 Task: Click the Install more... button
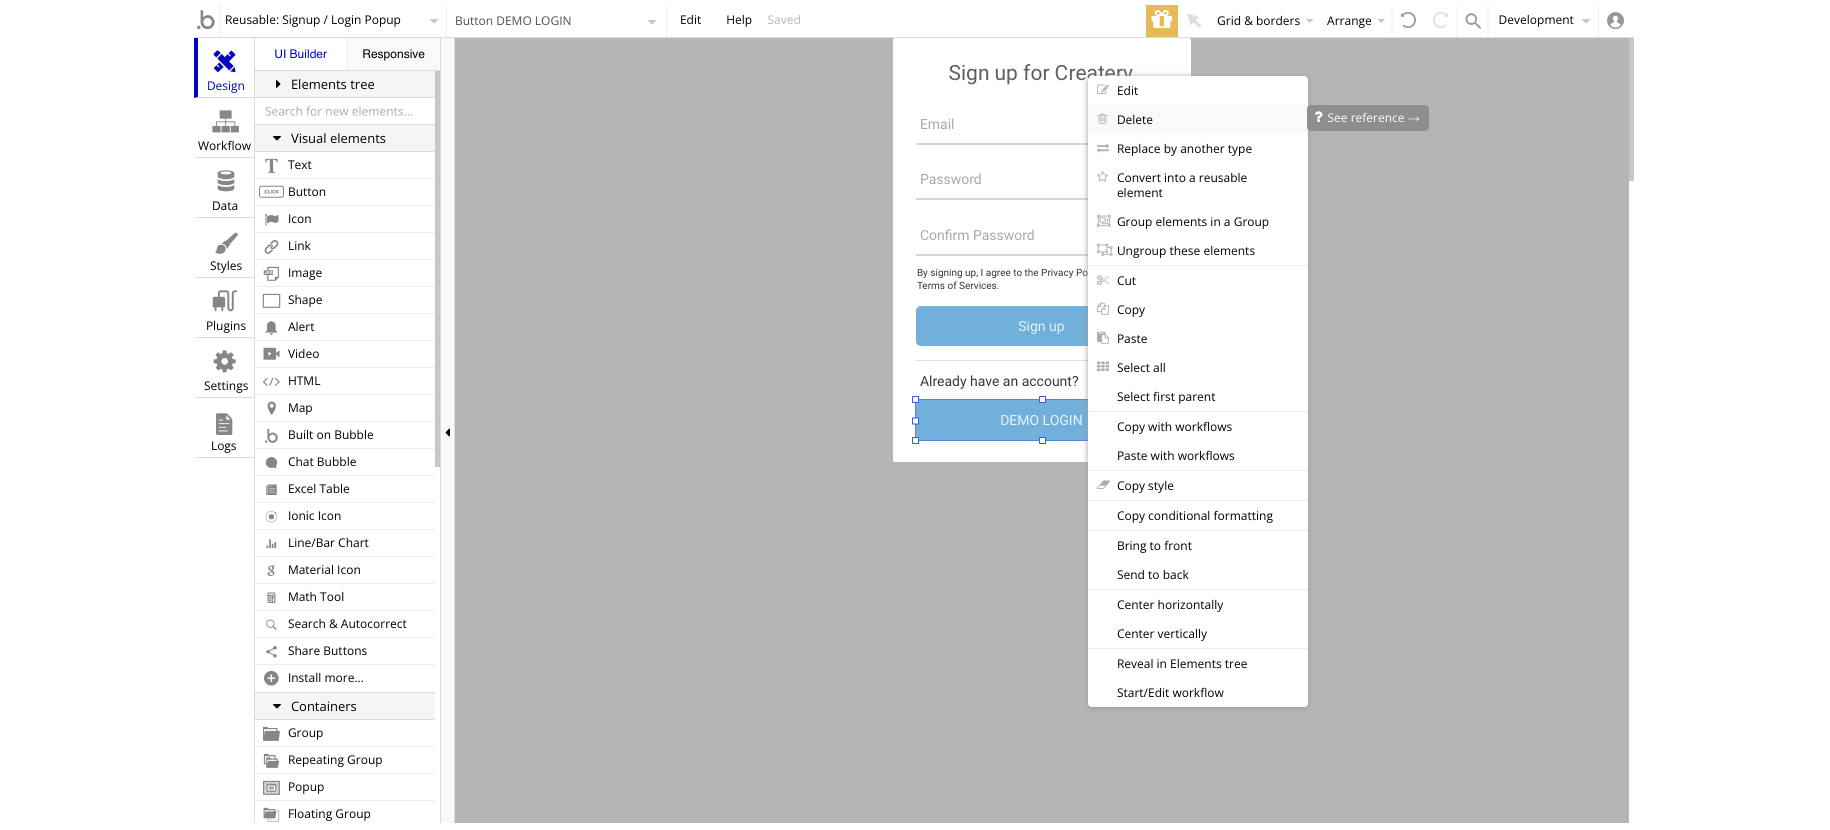pos(325,678)
